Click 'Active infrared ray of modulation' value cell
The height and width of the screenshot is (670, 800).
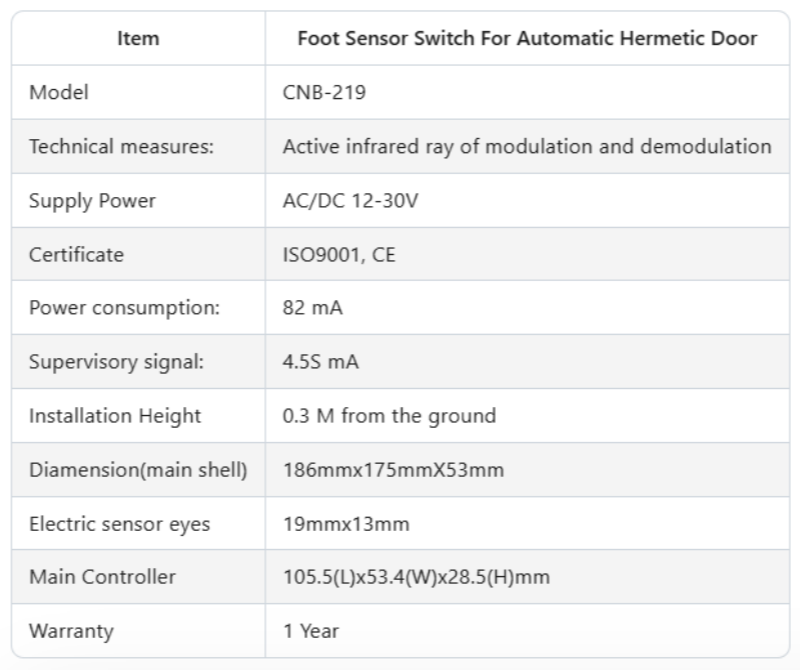pyautogui.click(x=527, y=147)
